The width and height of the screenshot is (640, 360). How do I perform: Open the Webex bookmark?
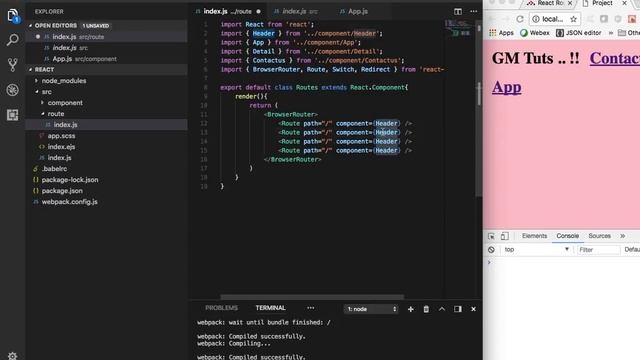pos(535,33)
